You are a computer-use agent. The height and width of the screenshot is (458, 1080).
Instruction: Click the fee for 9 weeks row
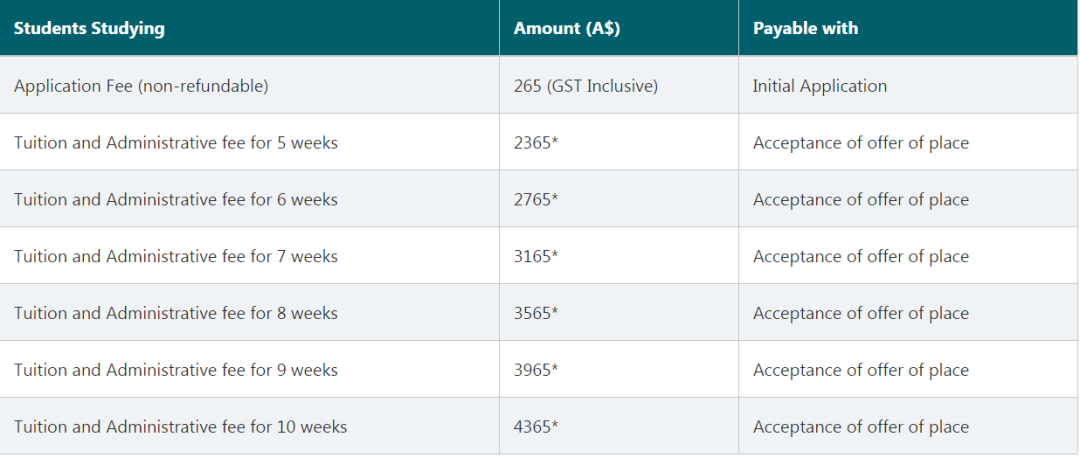(540, 370)
